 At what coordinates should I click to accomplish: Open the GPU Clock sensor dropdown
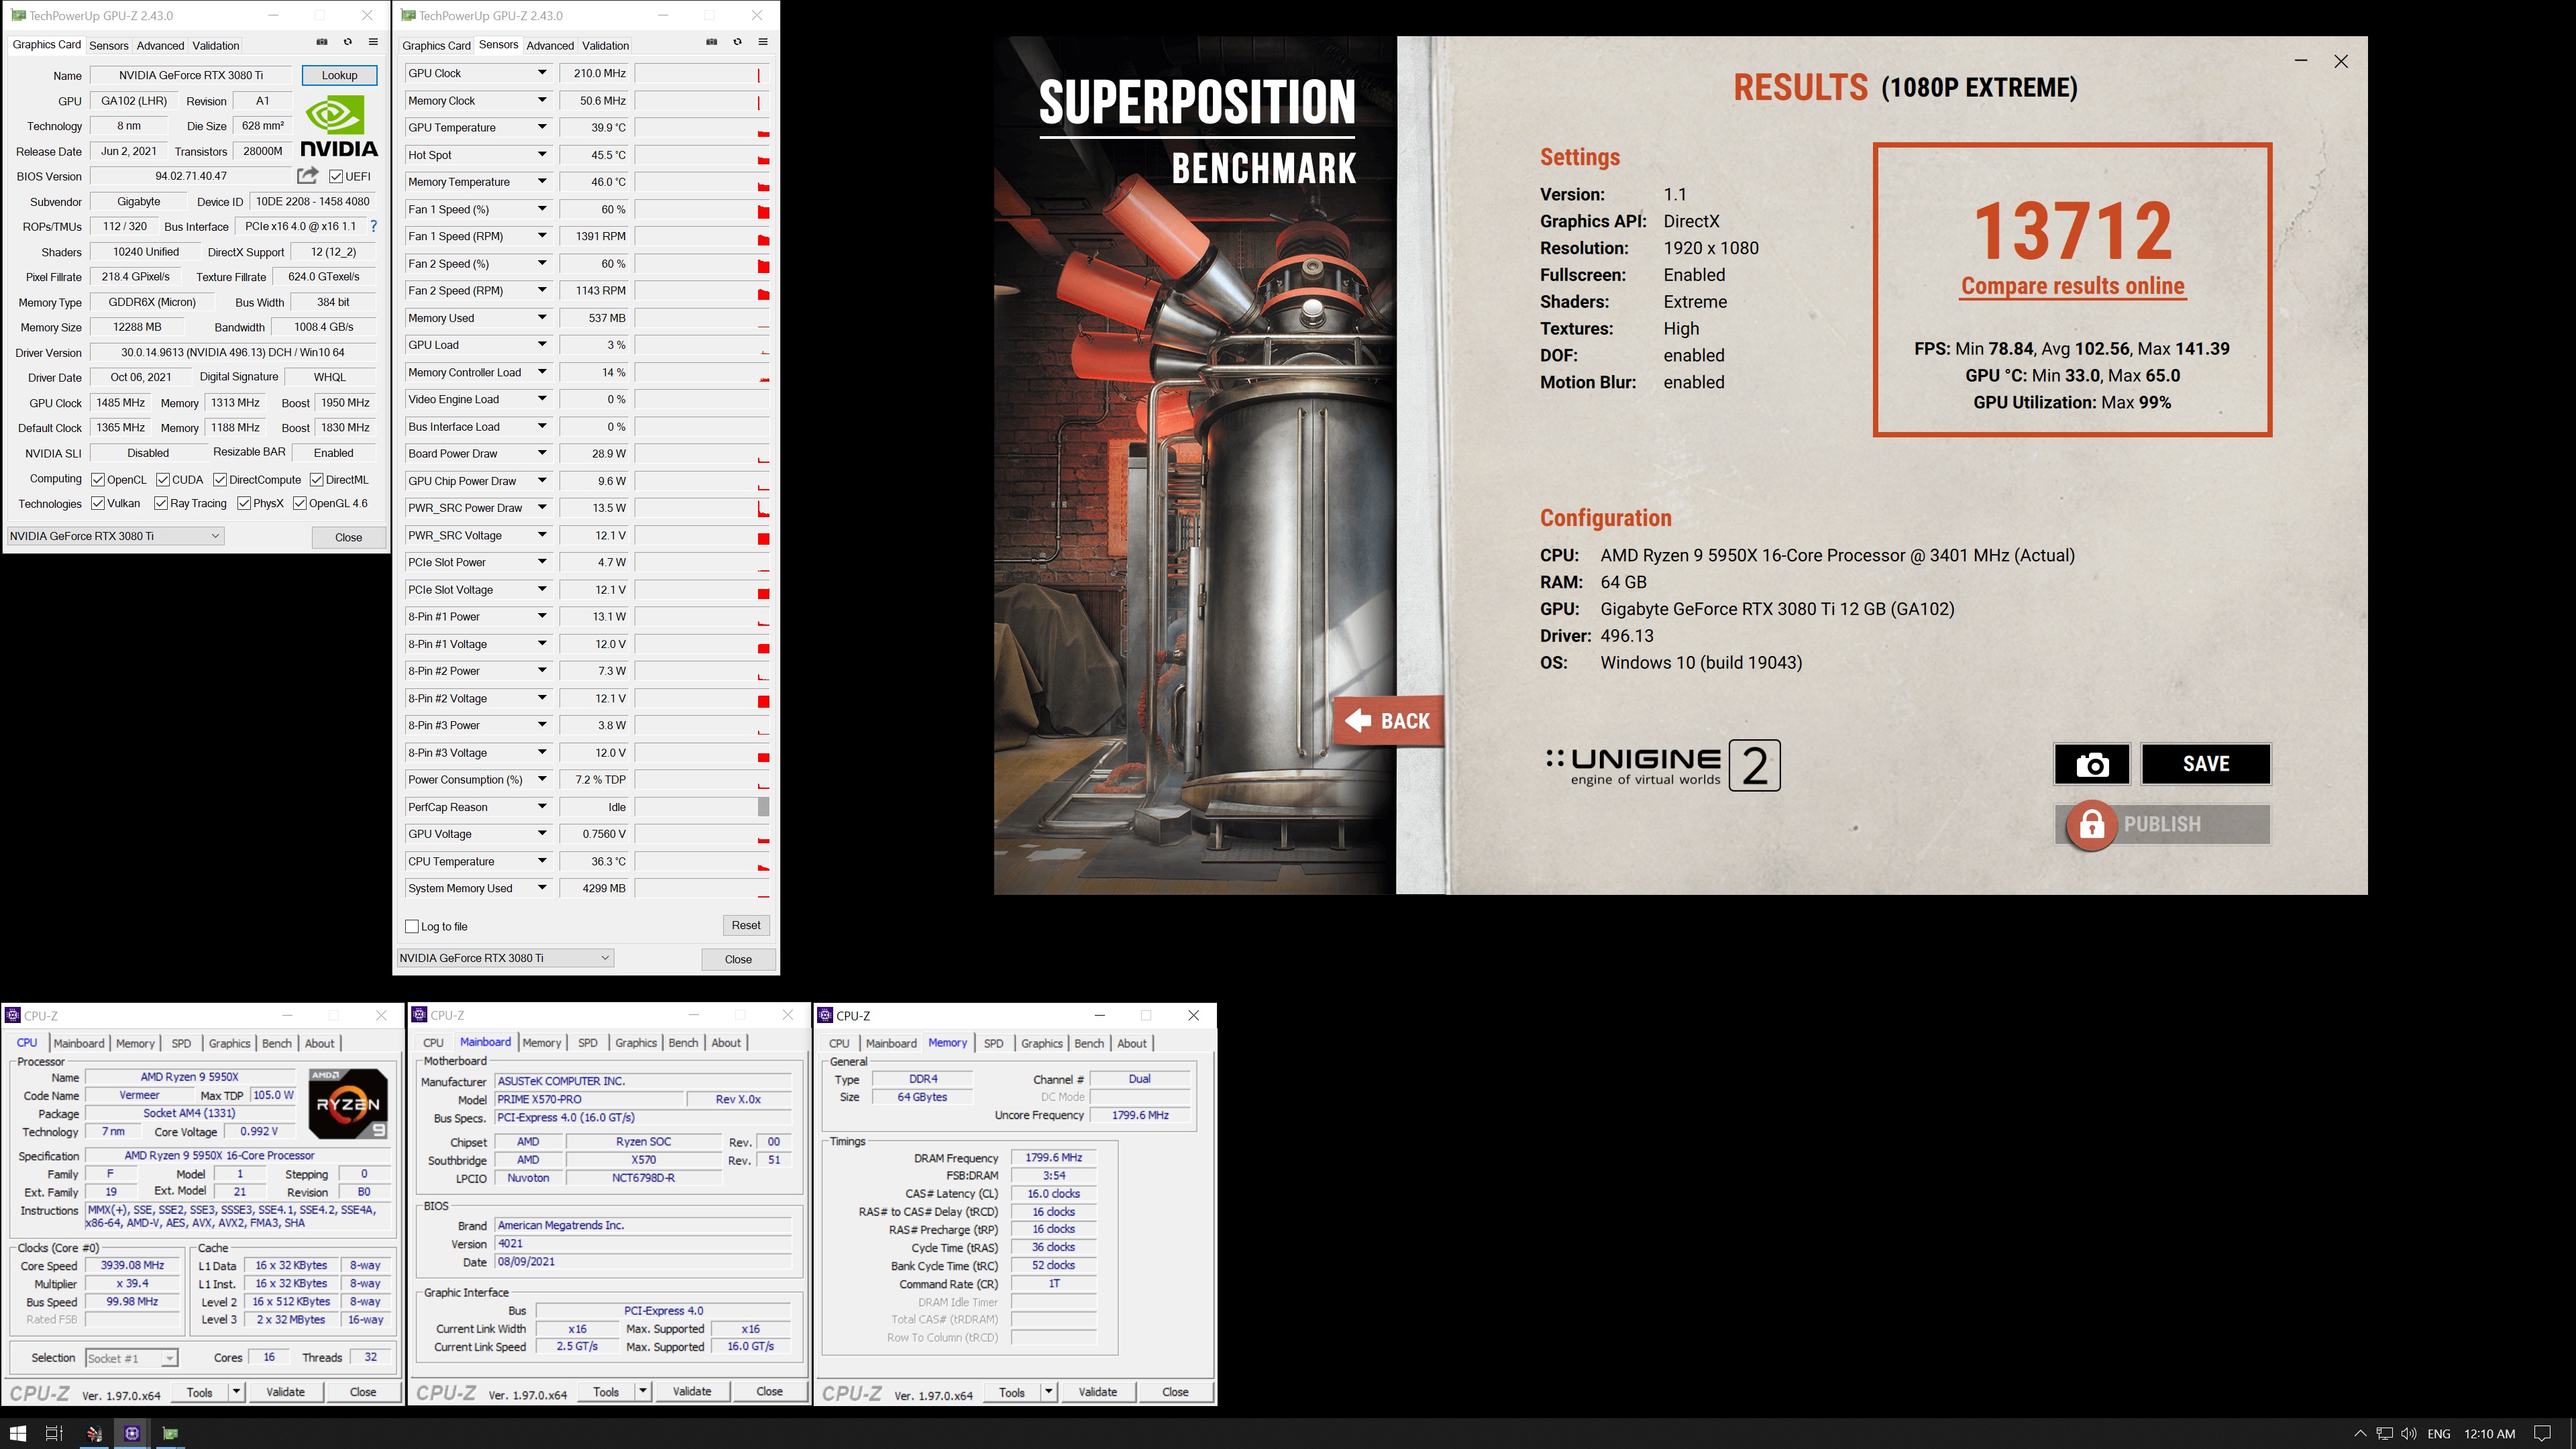tap(542, 73)
